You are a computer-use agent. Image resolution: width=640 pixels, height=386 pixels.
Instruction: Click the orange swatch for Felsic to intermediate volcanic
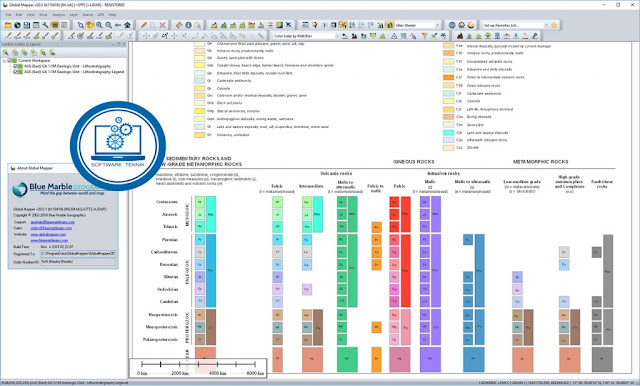pyautogui.click(x=448, y=77)
